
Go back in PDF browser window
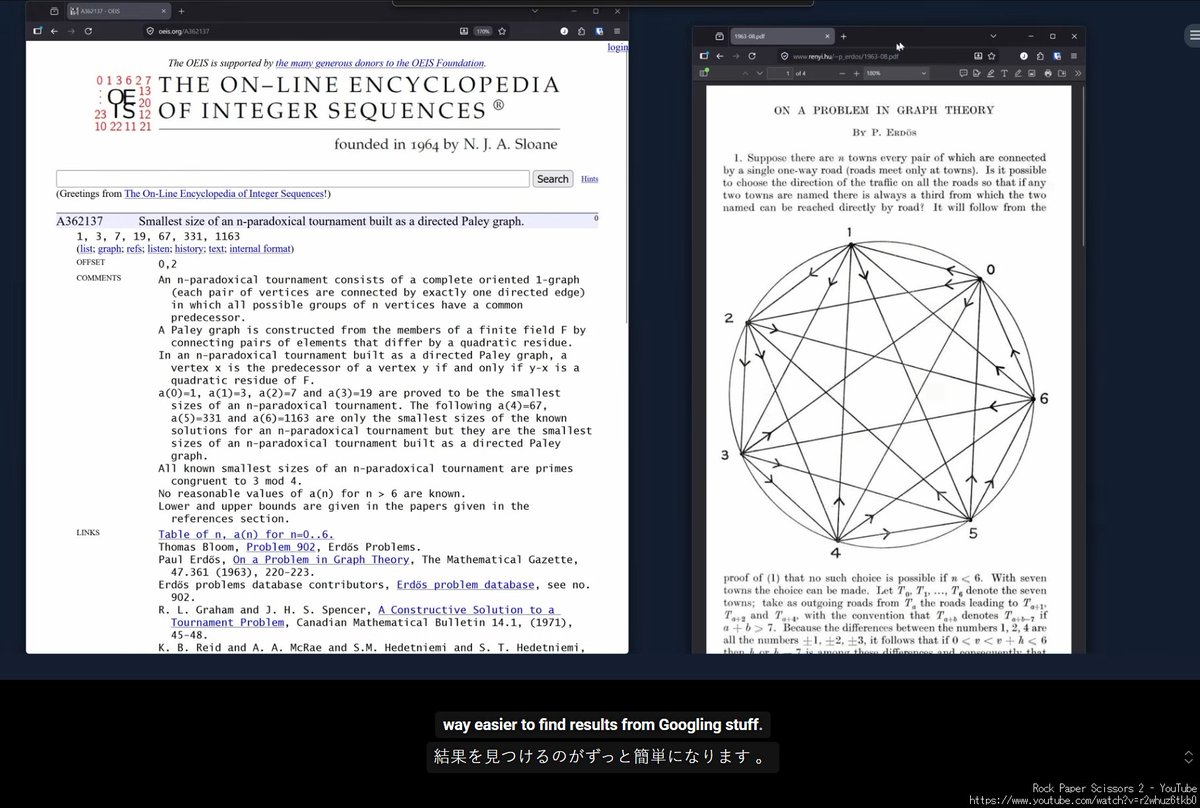pyautogui.click(x=720, y=56)
